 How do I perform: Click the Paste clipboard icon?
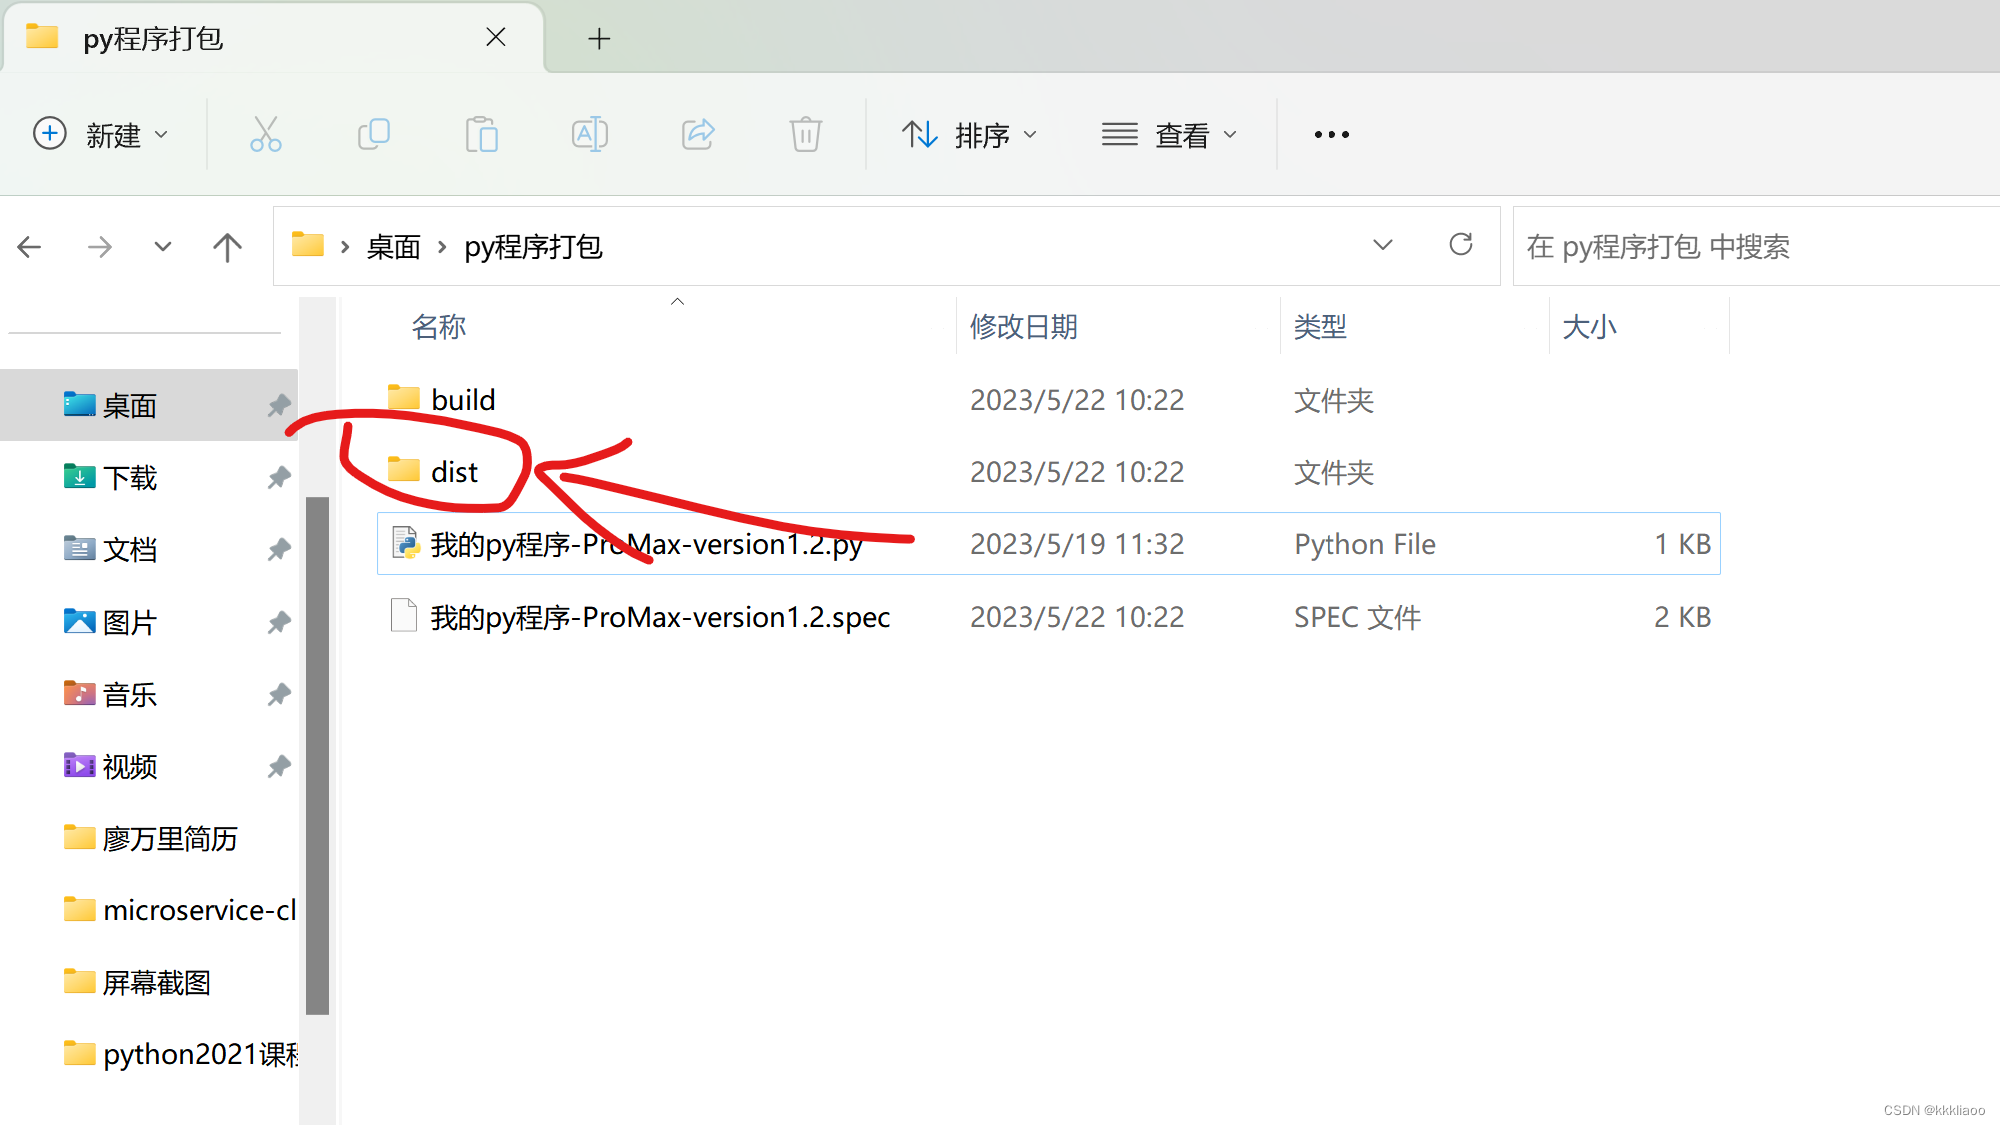(481, 134)
